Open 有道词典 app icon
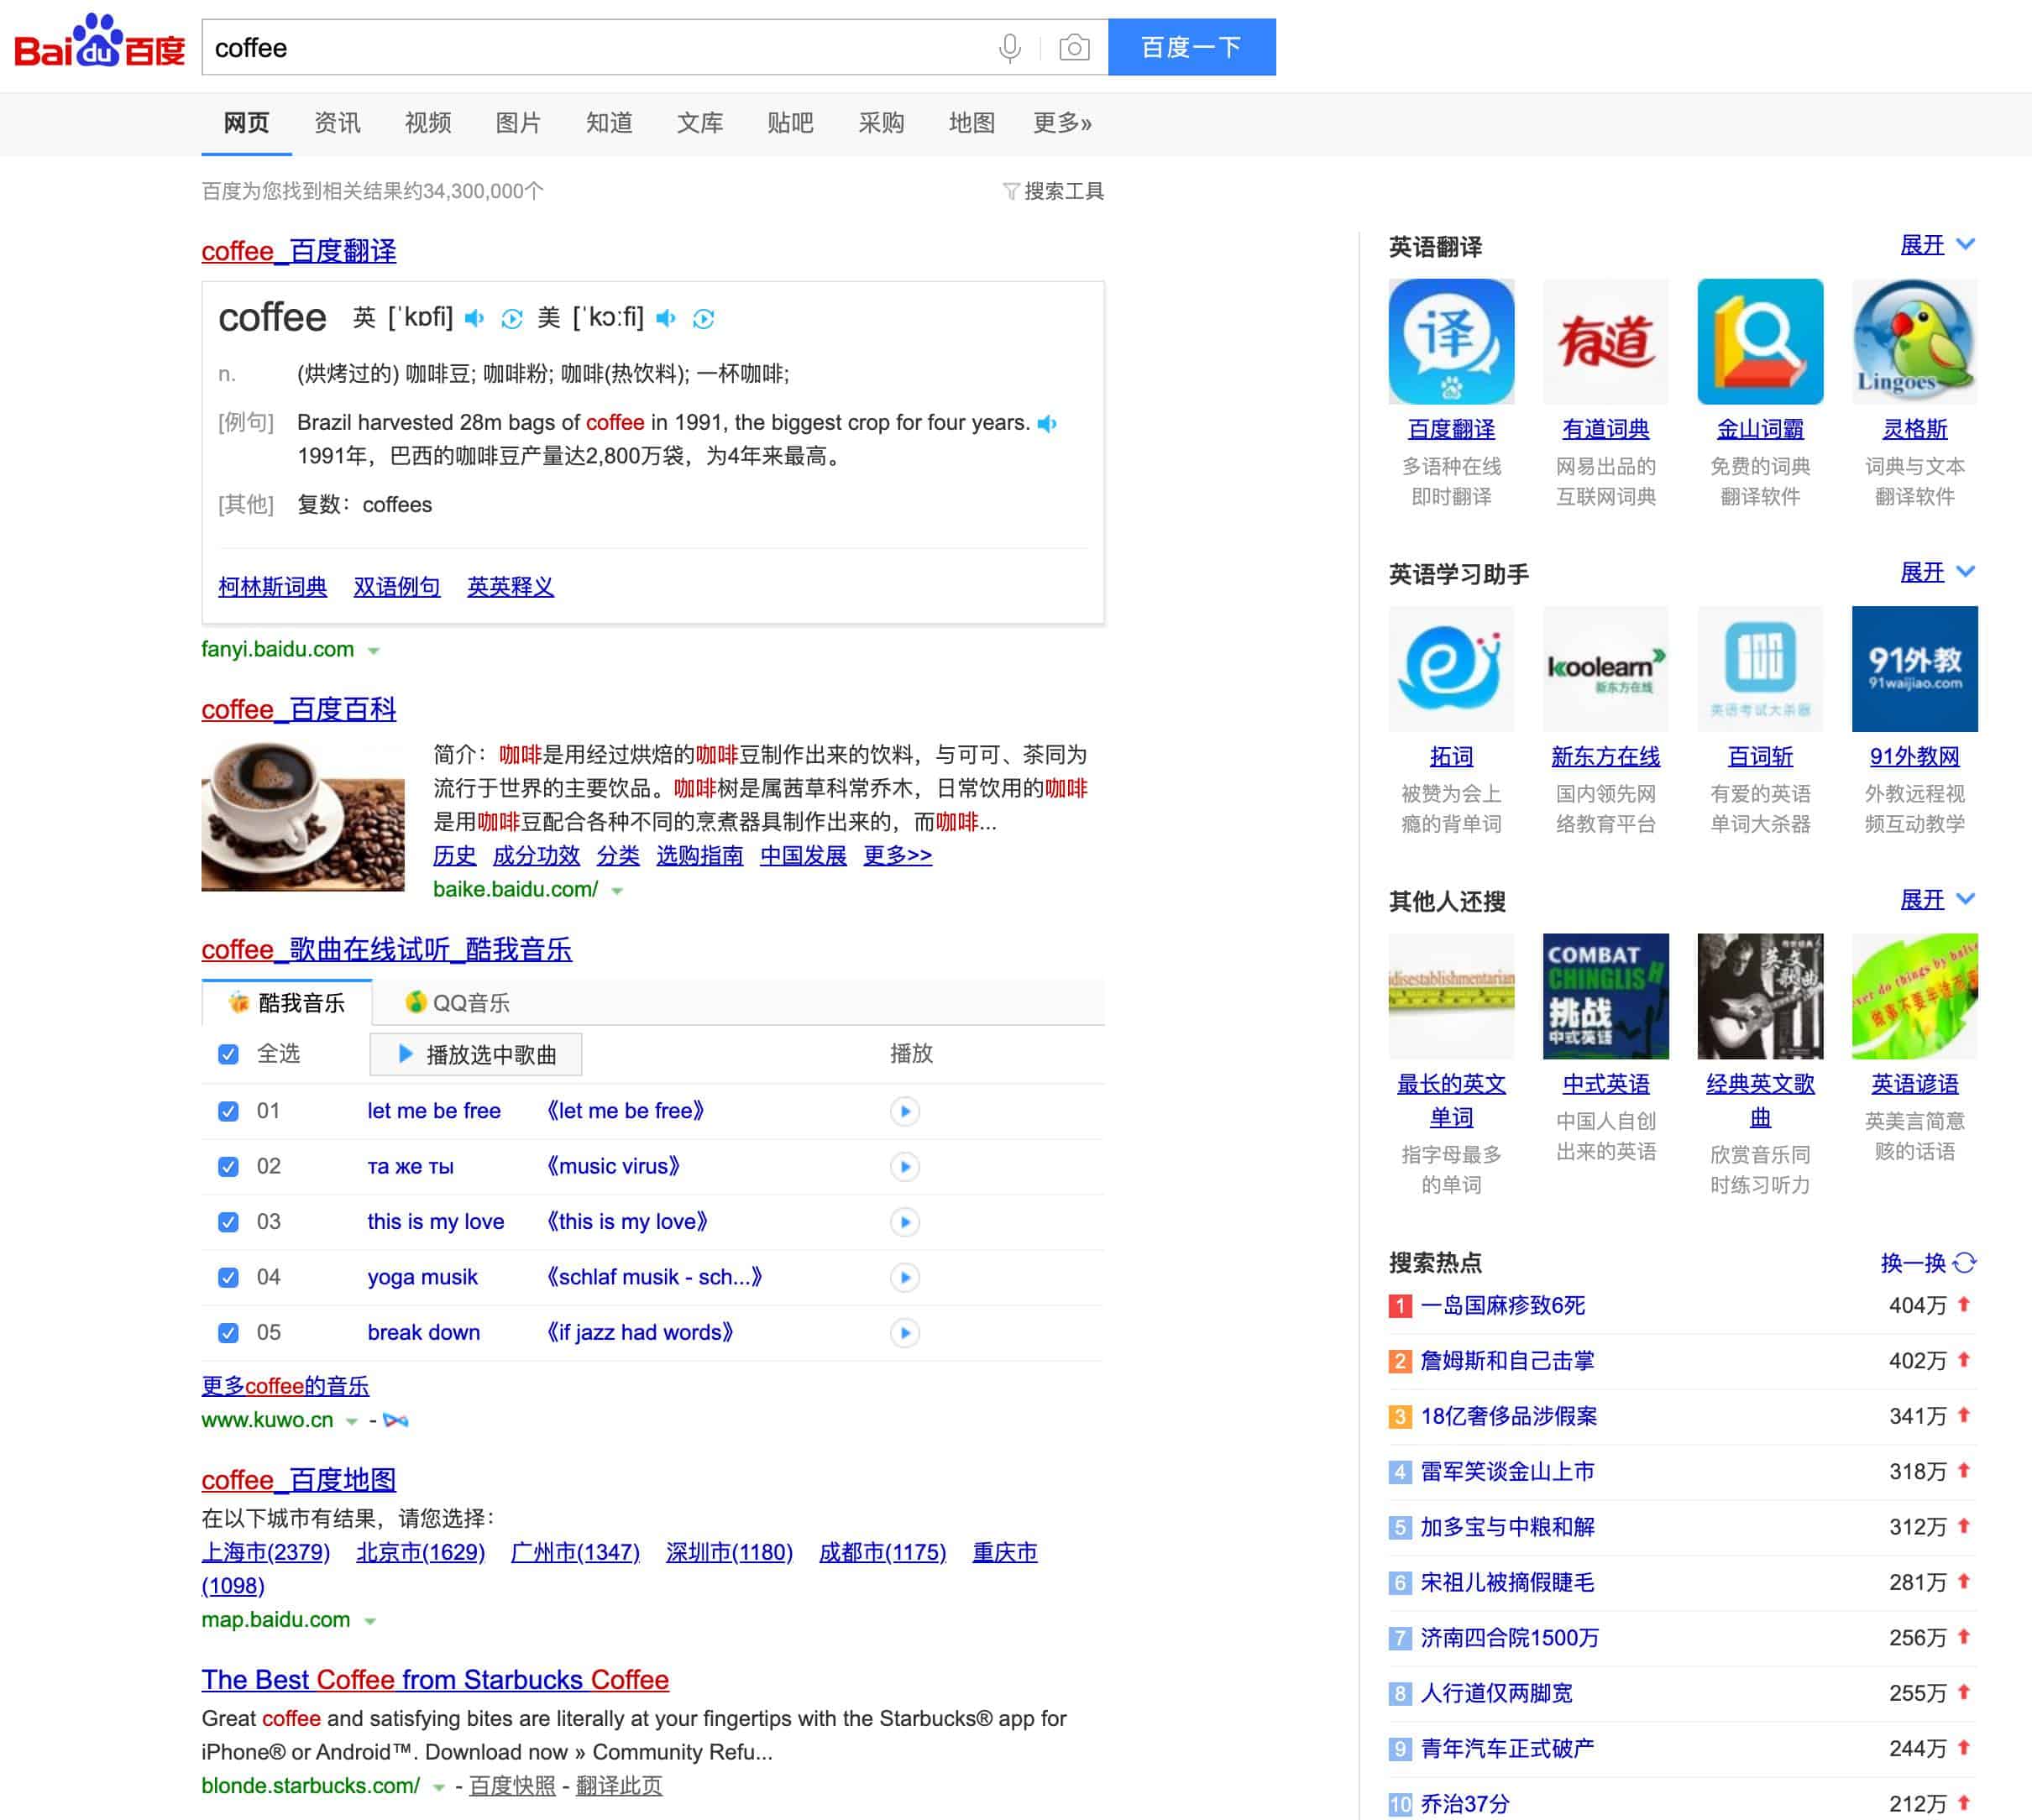Viewport: 2032px width, 1820px height. click(1606, 341)
